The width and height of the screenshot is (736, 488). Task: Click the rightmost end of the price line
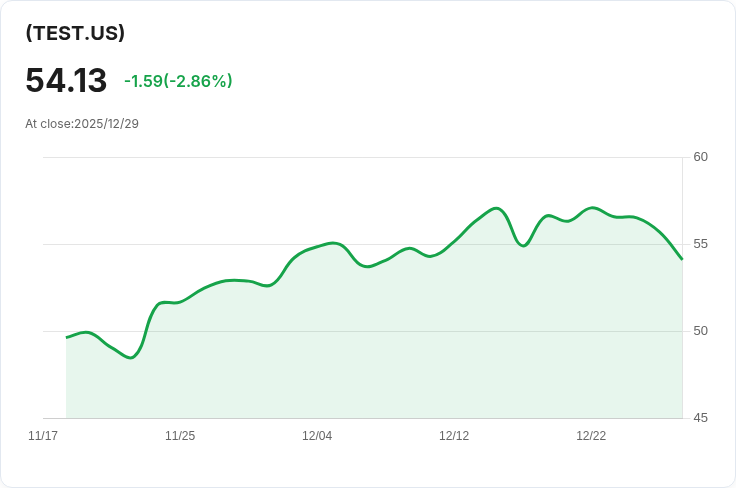(682, 259)
